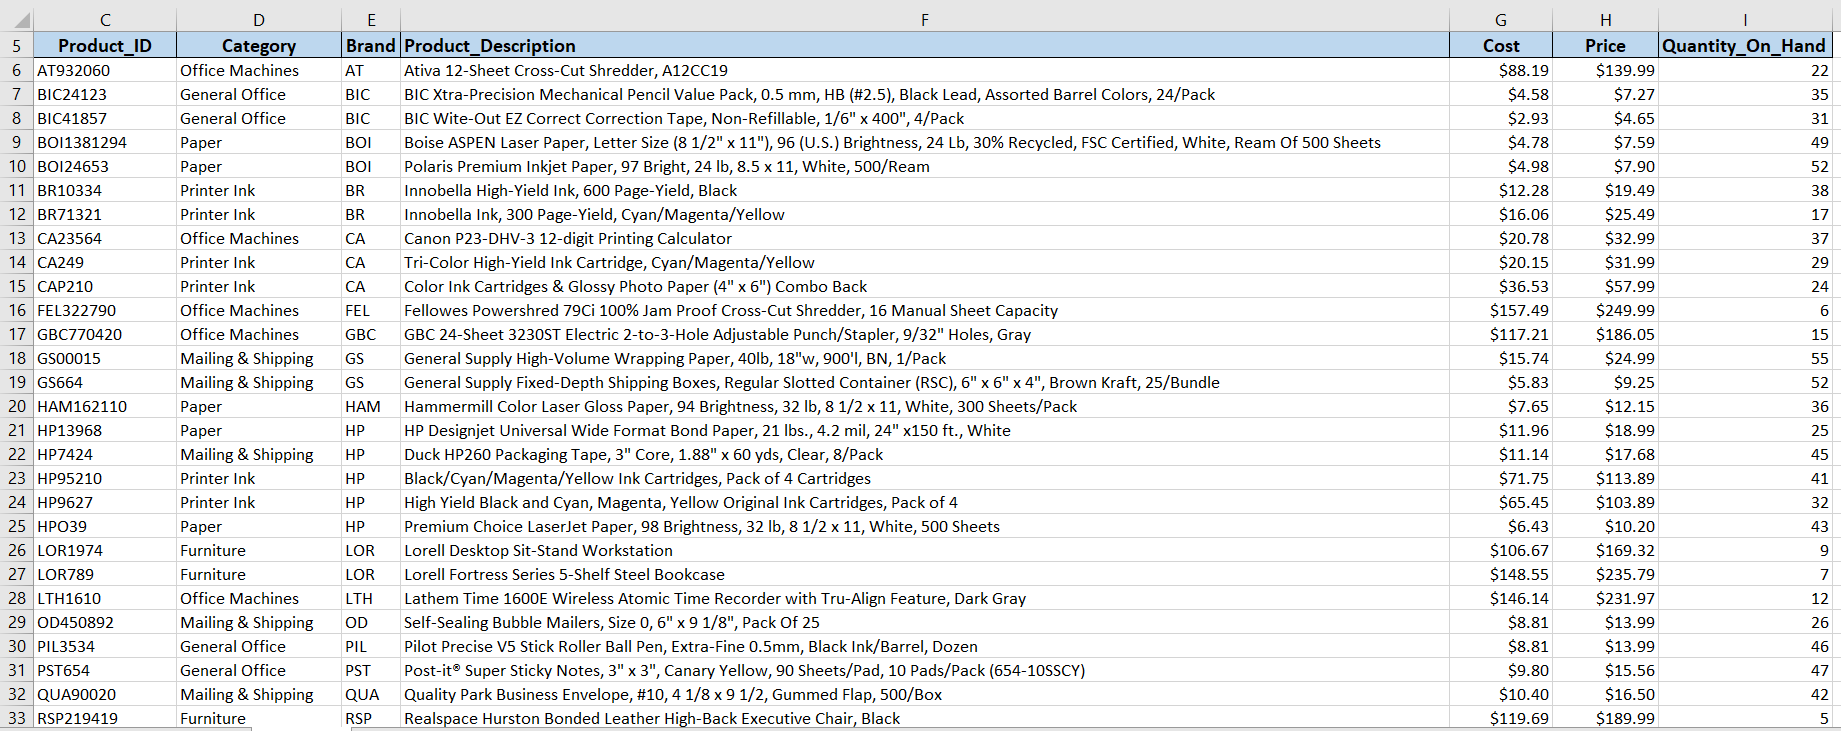Click Paper category in HPO39 row
Screen dimensions: 1841x731
click(x=259, y=526)
